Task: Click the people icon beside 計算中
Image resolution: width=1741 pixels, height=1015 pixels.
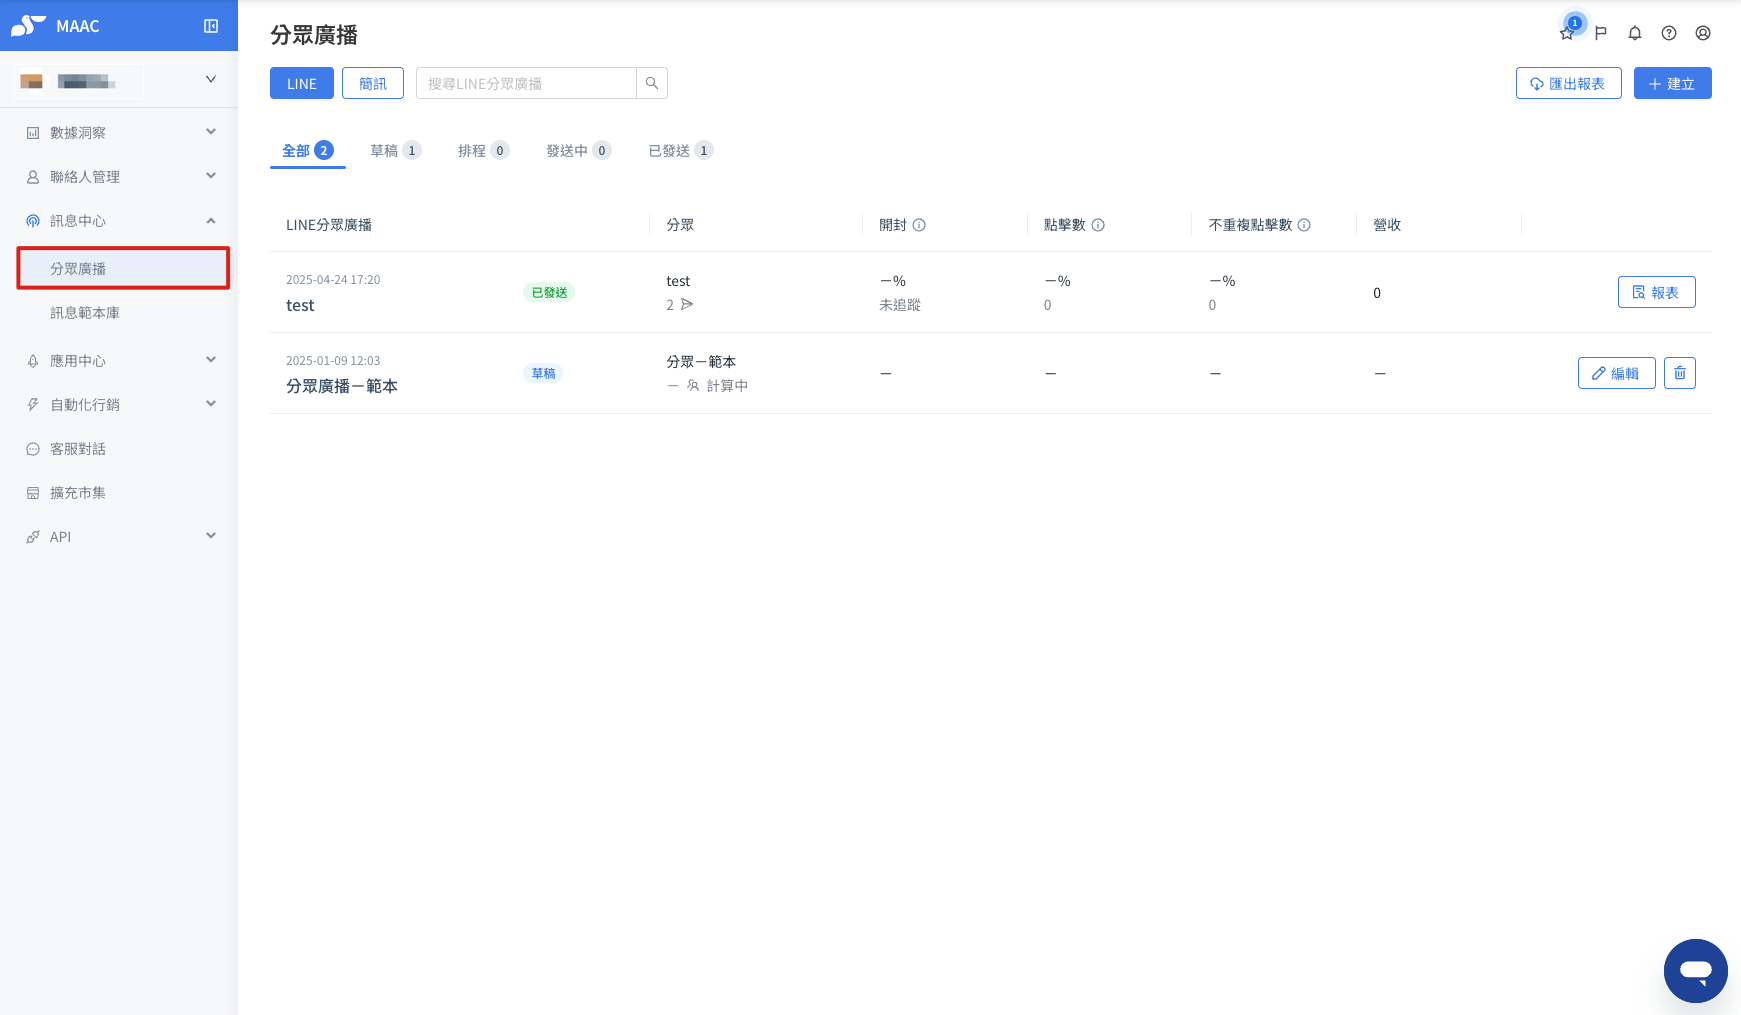Action: [693, 385]
